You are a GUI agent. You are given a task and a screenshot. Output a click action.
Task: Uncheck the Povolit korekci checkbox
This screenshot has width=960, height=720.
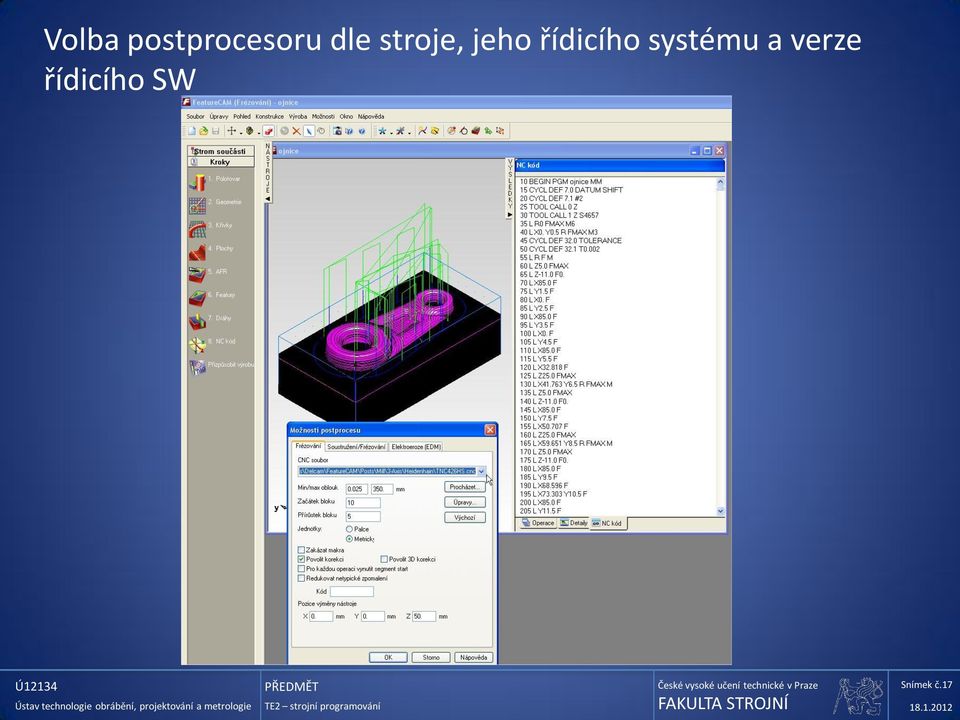301,560
